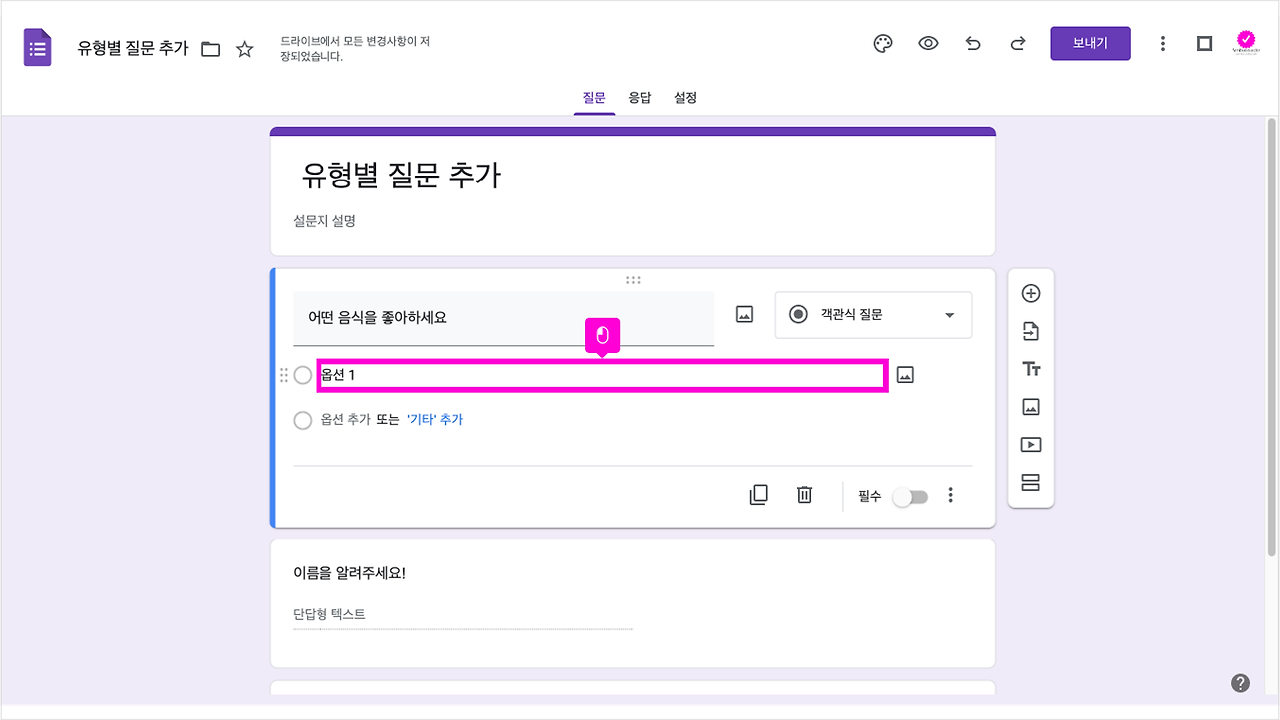Duplicate the food question using copy icon
Image resolution: width=1280 pixels, height=720 pixels.
759,495
